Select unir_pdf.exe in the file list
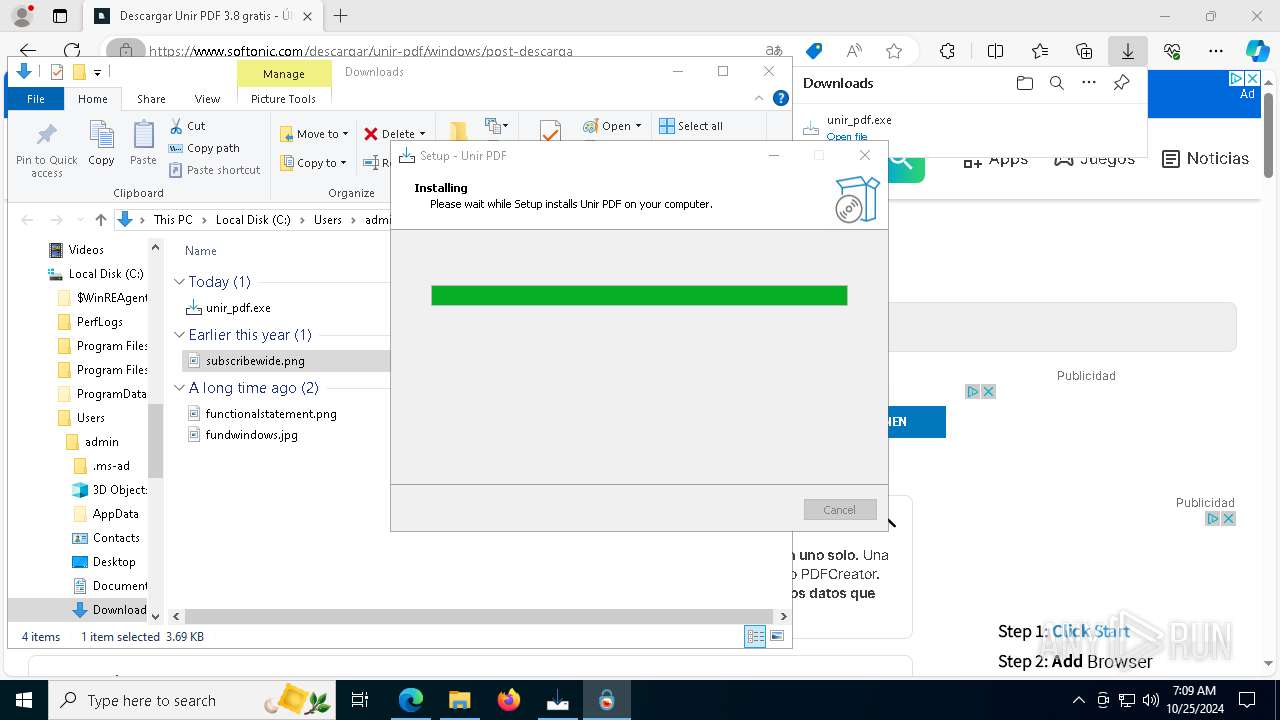The width and height of the screenshot is (1280, 720). (238, 308)
